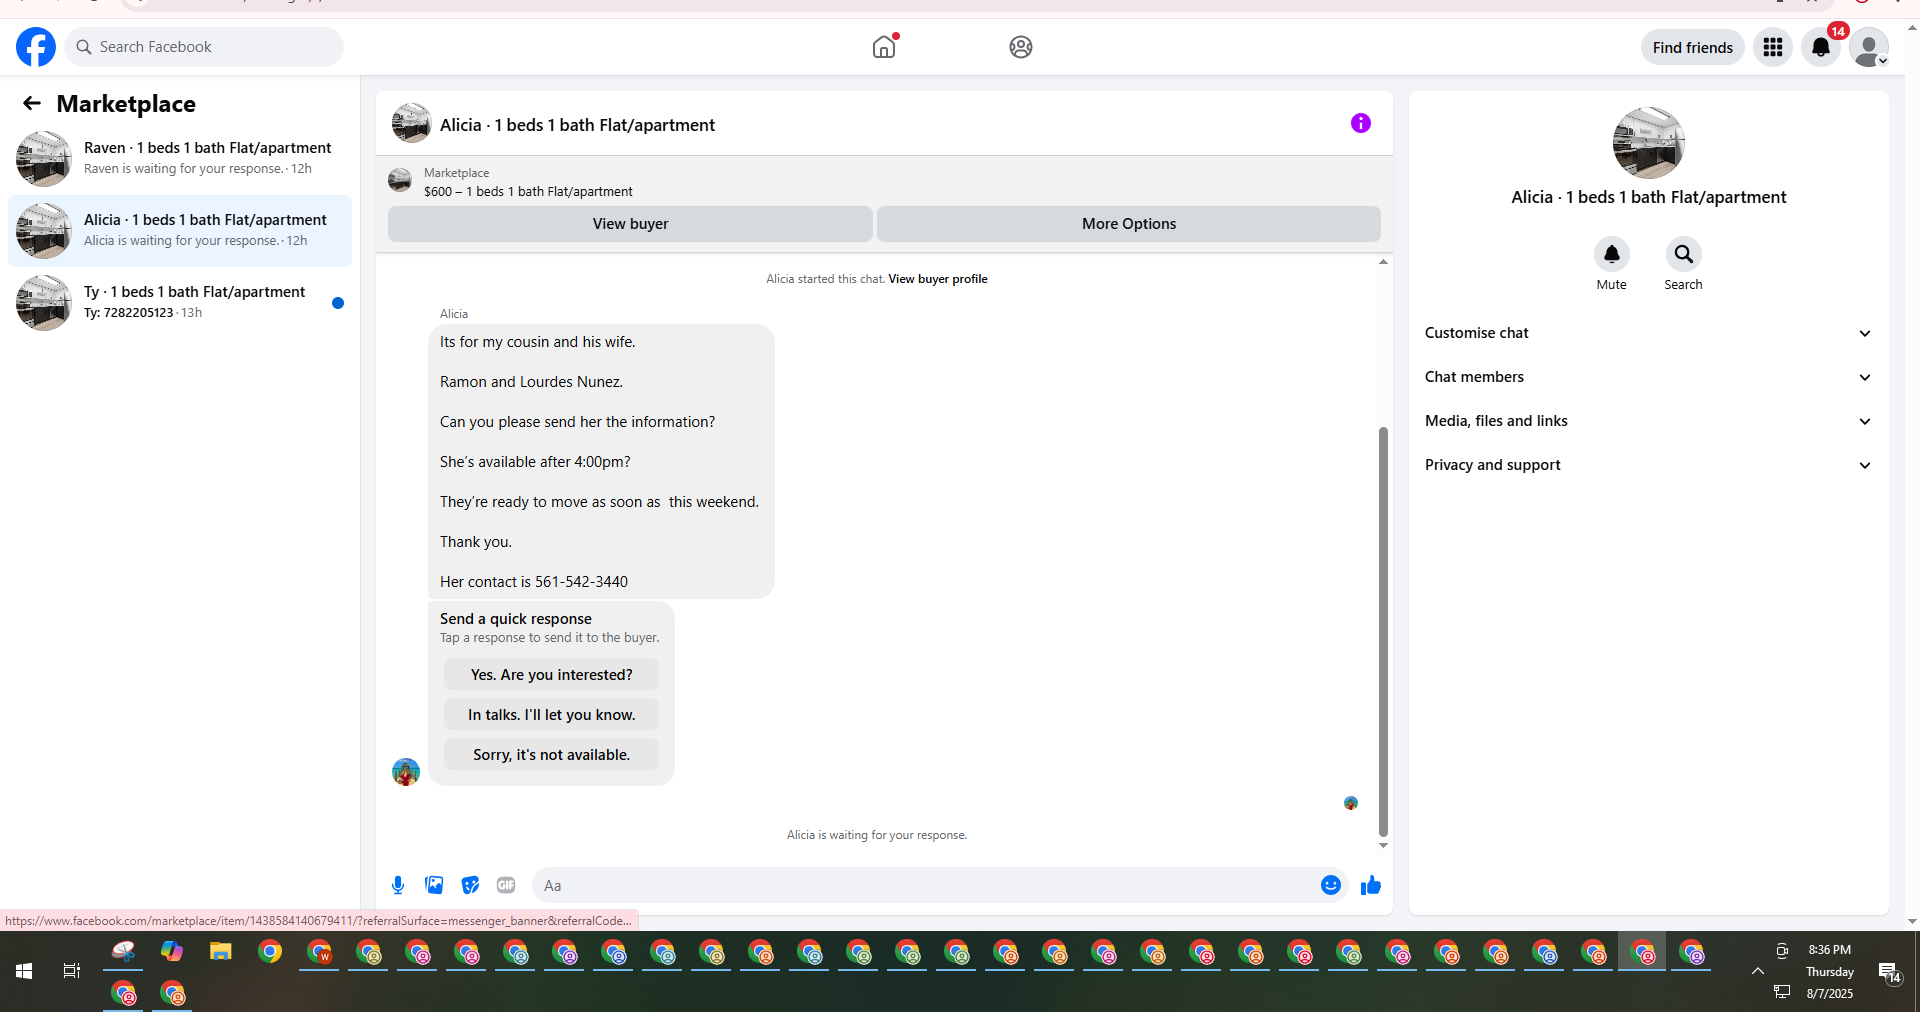Open the emoji picker smiley
Viewport: 1920px width, 1012px height.
pos(1330,885)
